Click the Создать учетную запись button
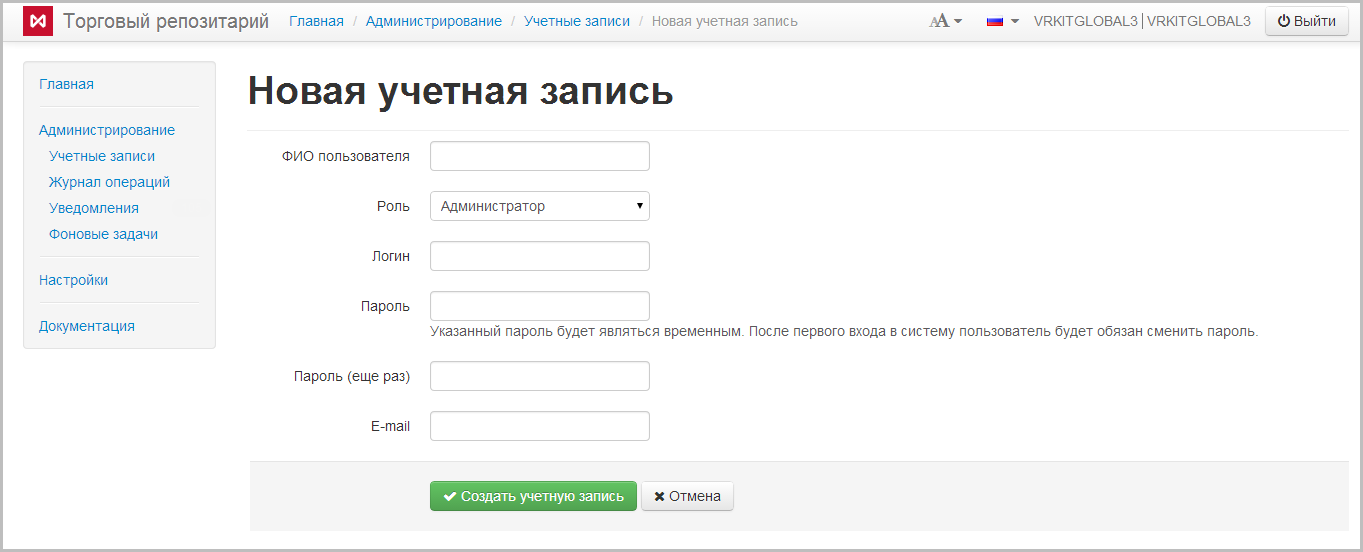The image size is (1363, 552). tap(533, 496)
